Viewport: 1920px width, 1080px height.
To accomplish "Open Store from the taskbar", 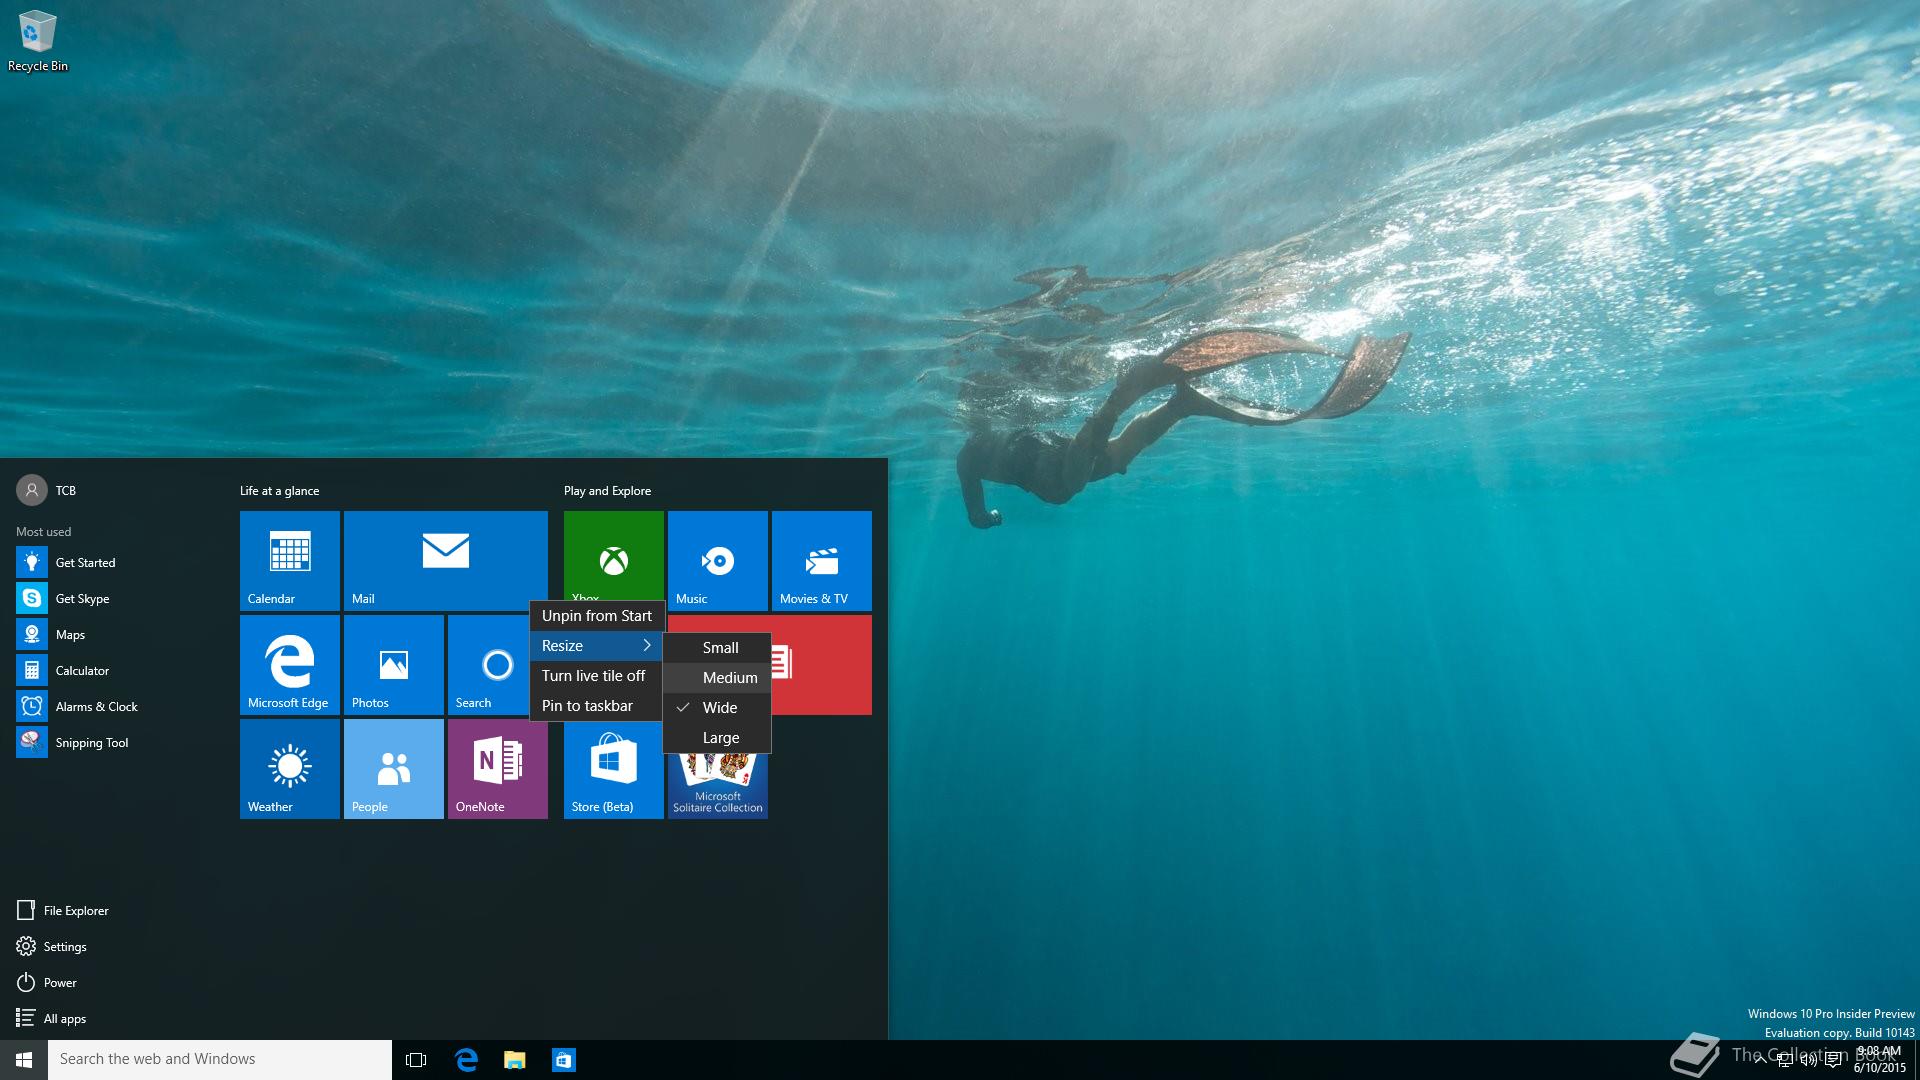I will pyautogui.click(x=564, y=1060).
